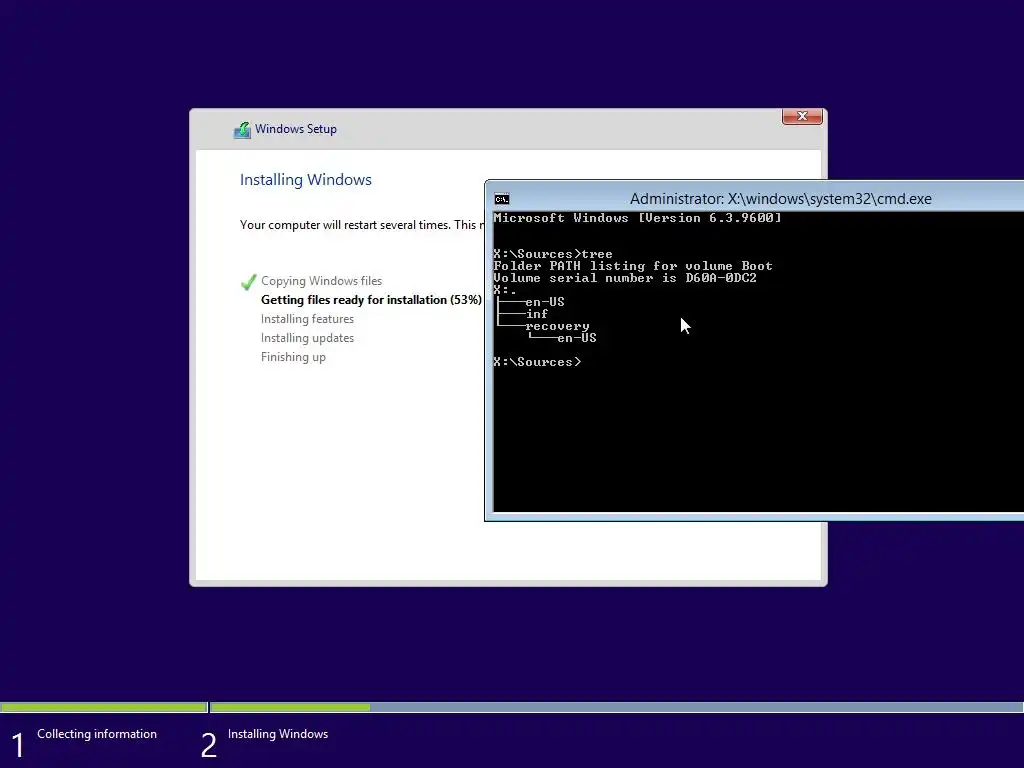Click the cmd.exe window title bar

754,199
